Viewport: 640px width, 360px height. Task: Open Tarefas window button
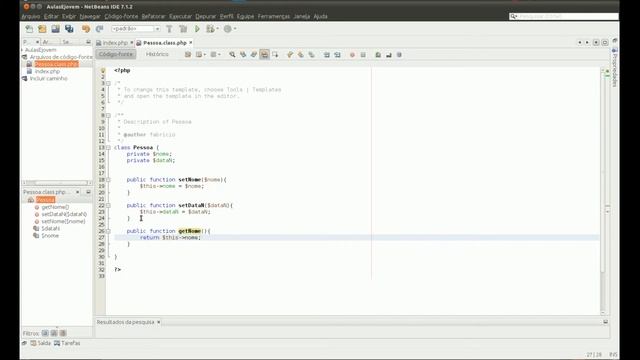click(x=67, y=343)
